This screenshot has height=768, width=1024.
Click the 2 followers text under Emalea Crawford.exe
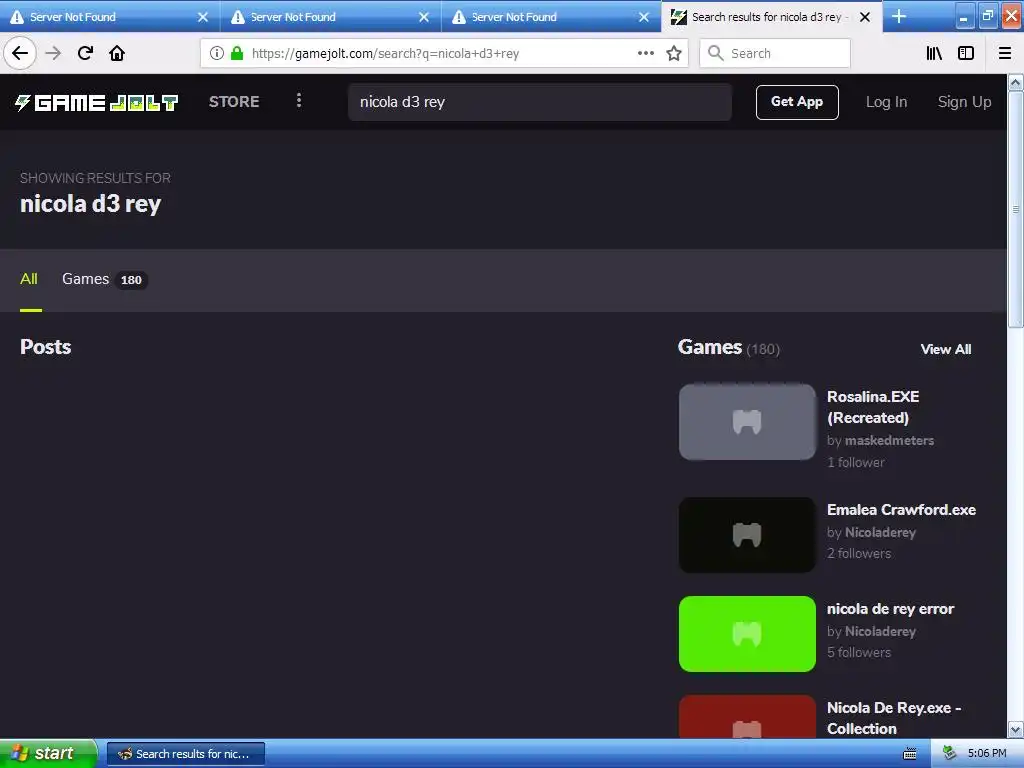(859, 554)
